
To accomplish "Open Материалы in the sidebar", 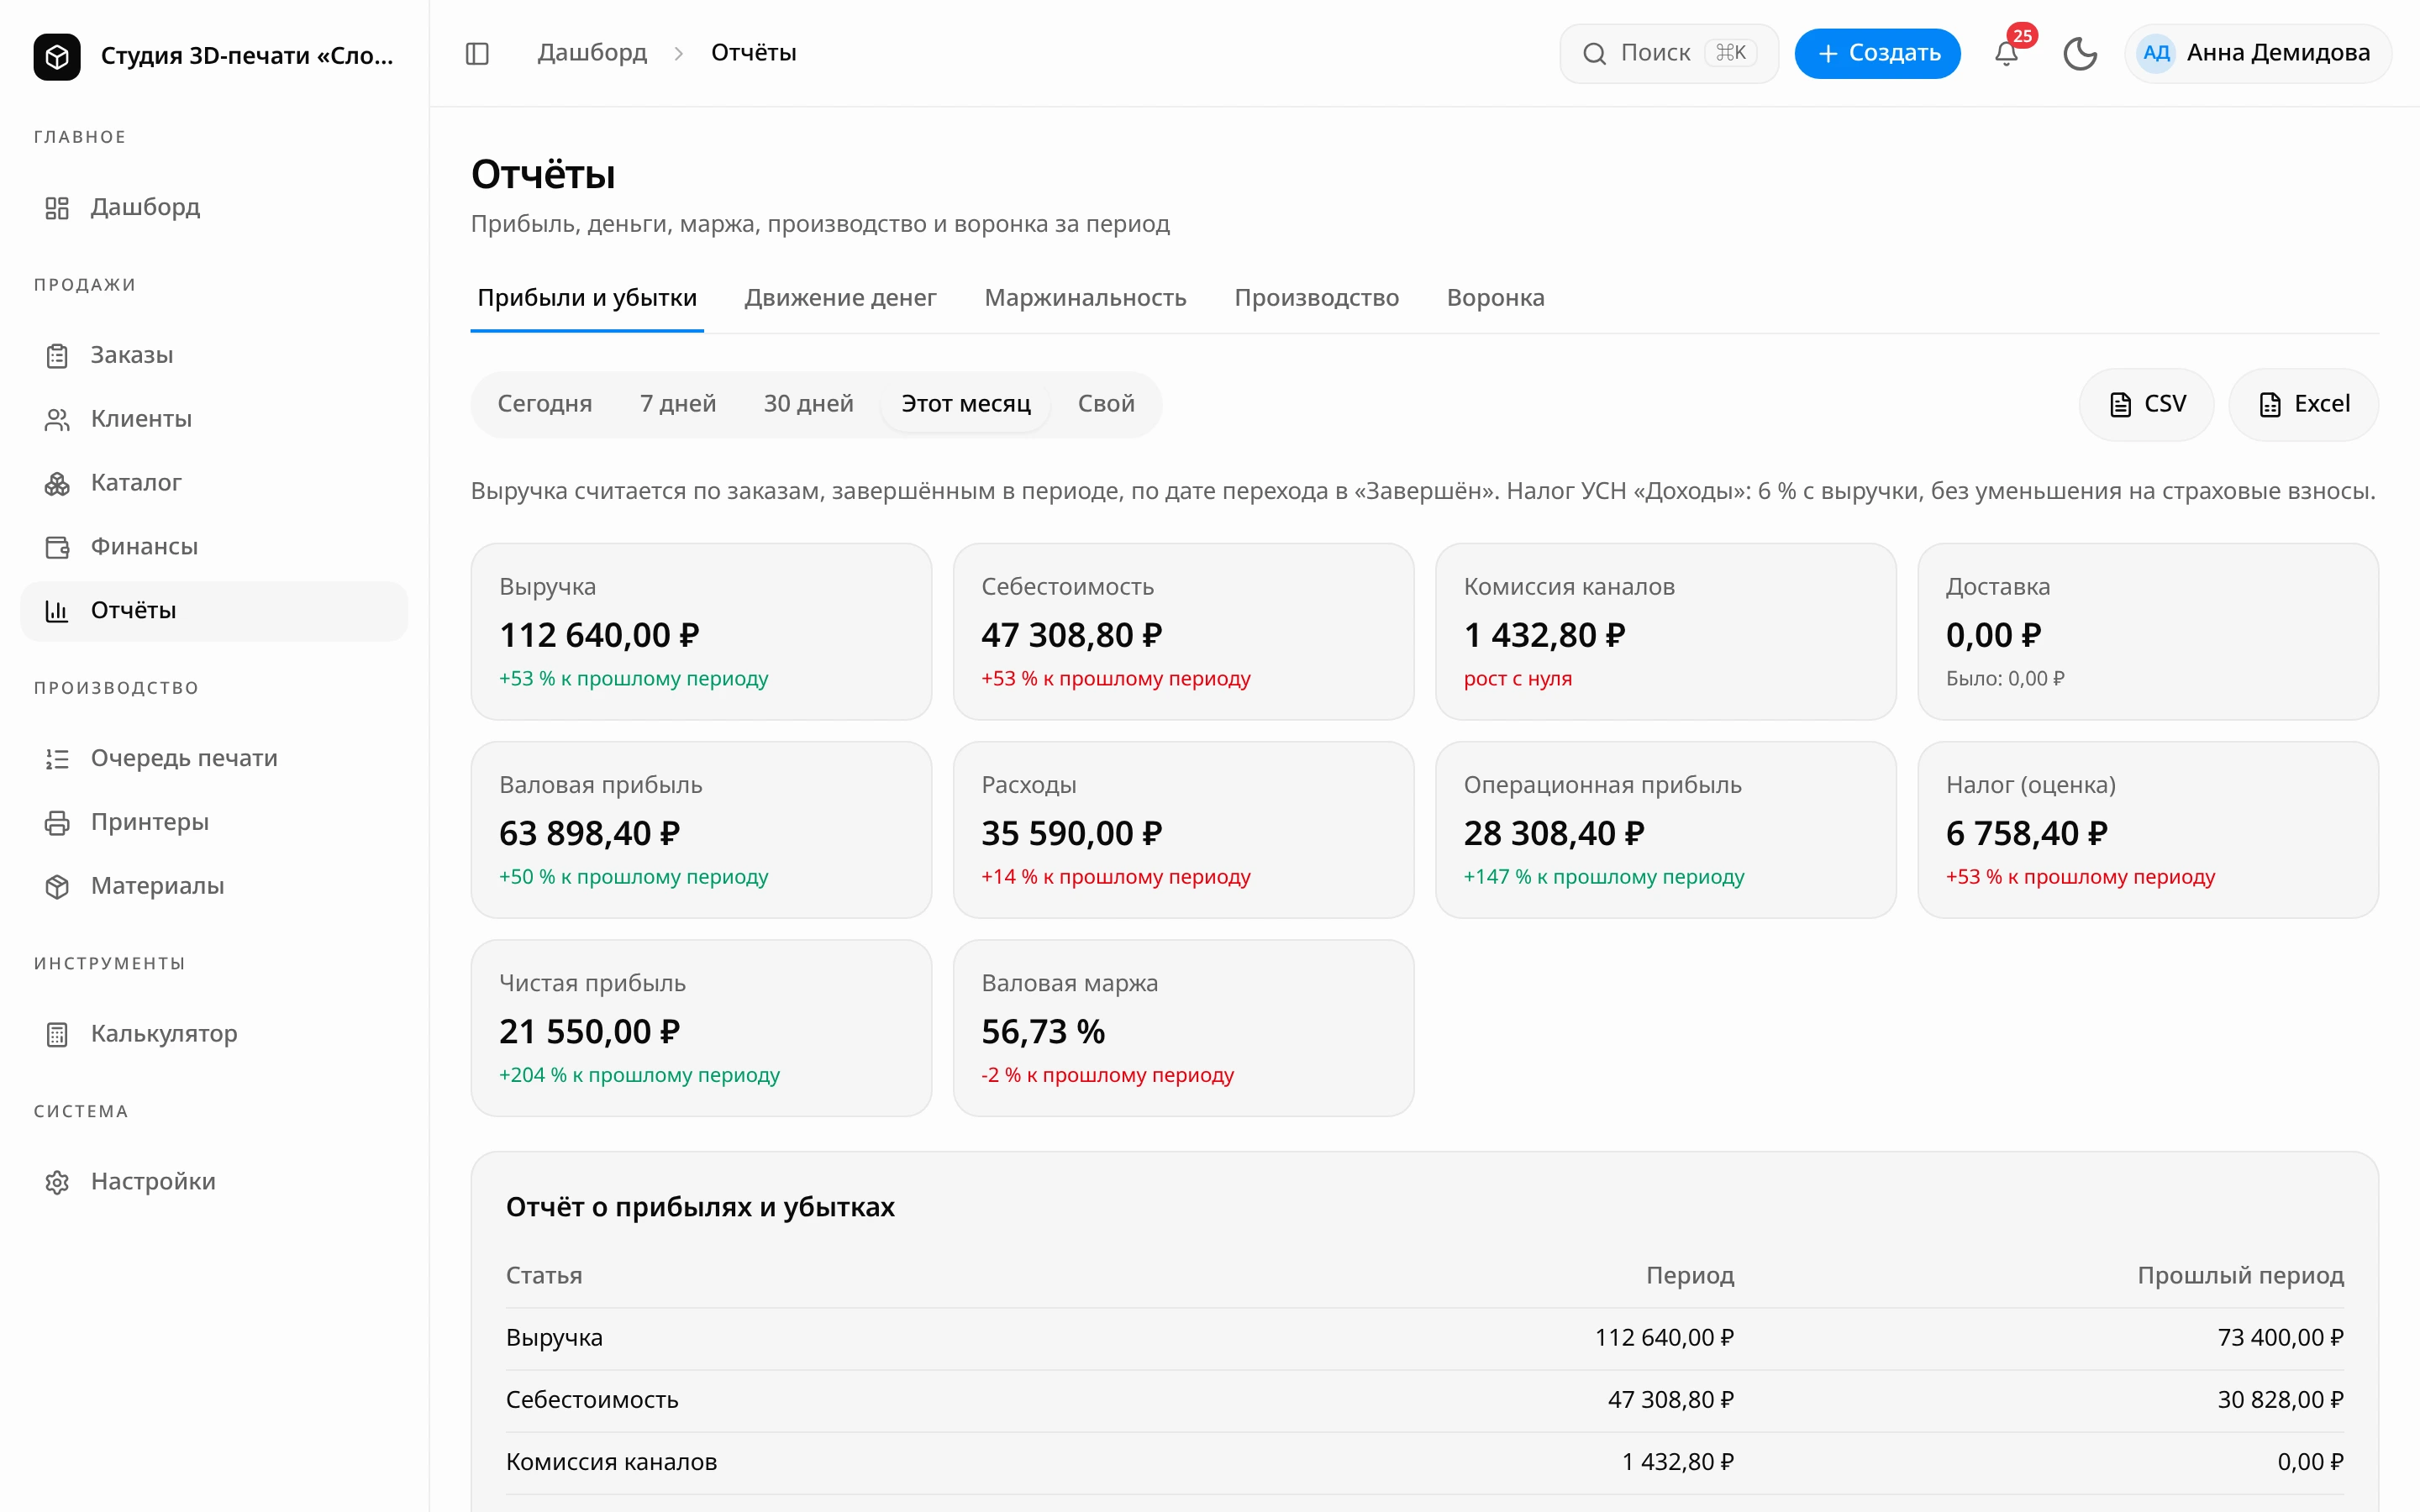I will [x=214, y=886].
